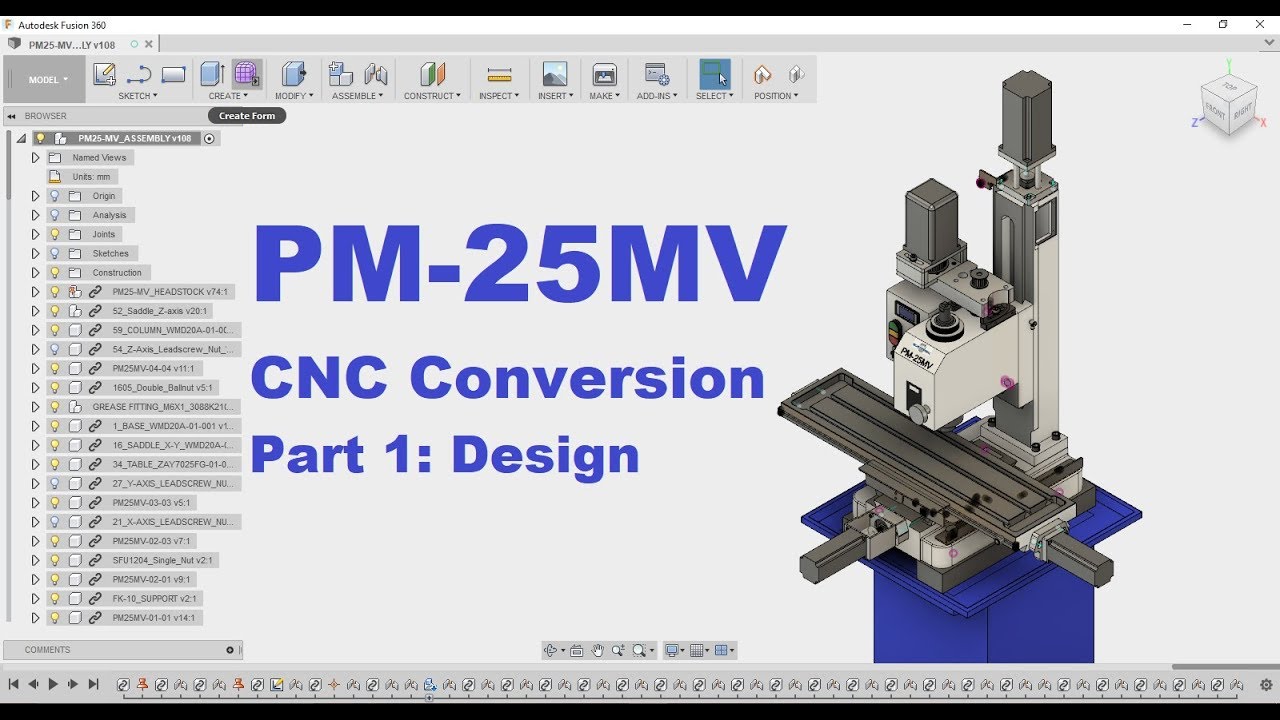Image resolution: width=1280 pixels, height=720 pixels.
Task: Click the add comment button in Comments panel
Action: (x=229, y=650)
